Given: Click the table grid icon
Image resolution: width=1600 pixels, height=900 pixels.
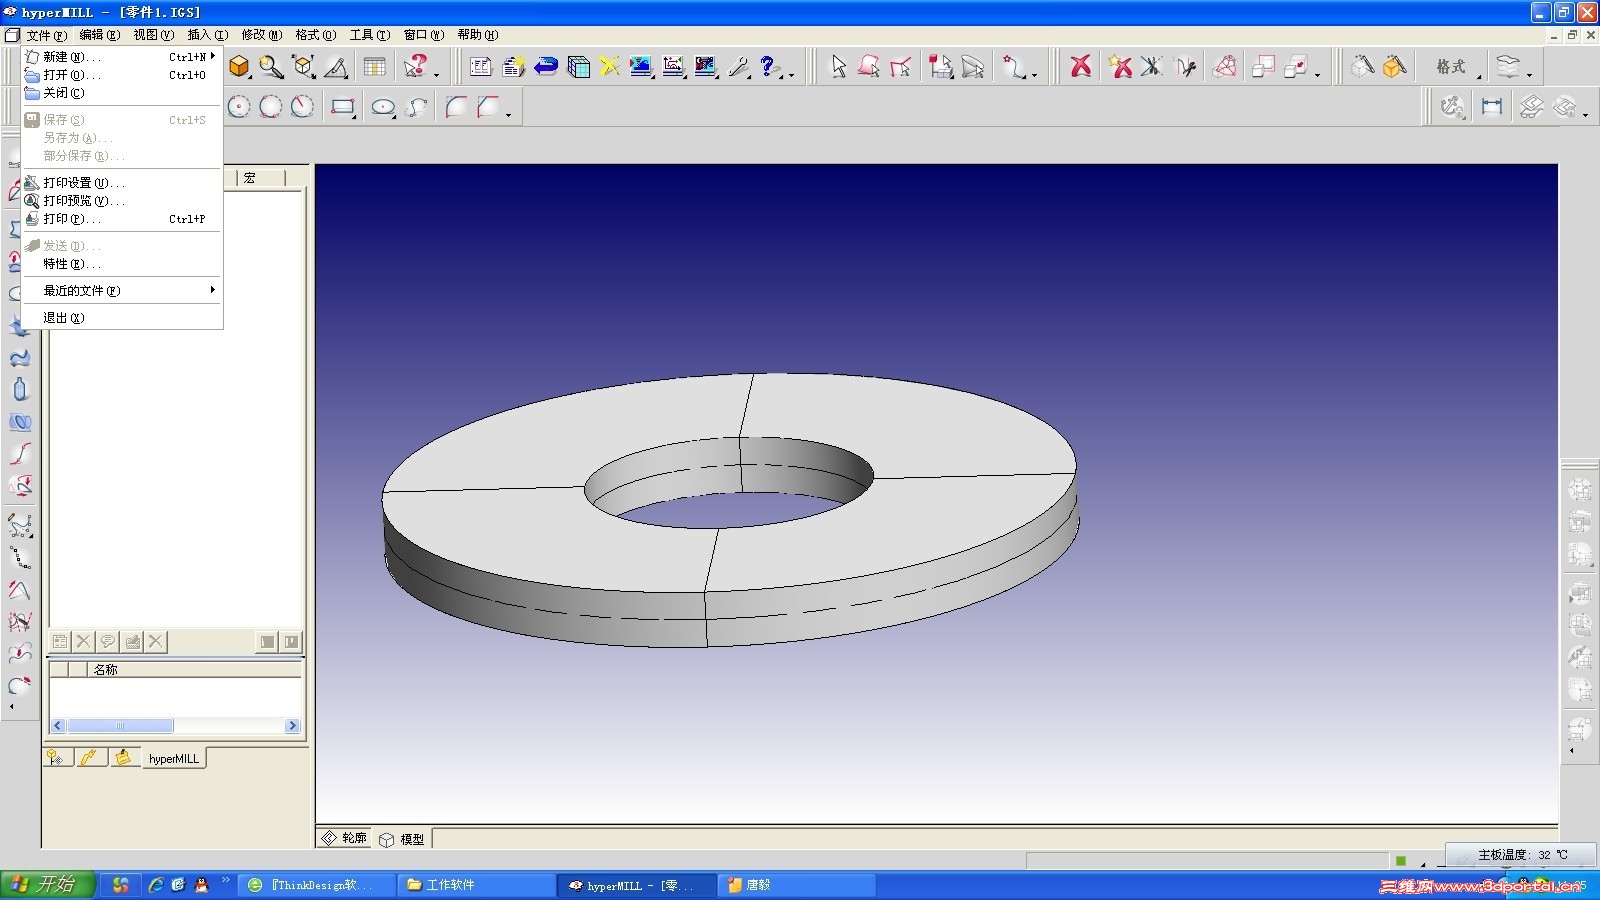Looking at the screenshot, I should tap(375, 67).
